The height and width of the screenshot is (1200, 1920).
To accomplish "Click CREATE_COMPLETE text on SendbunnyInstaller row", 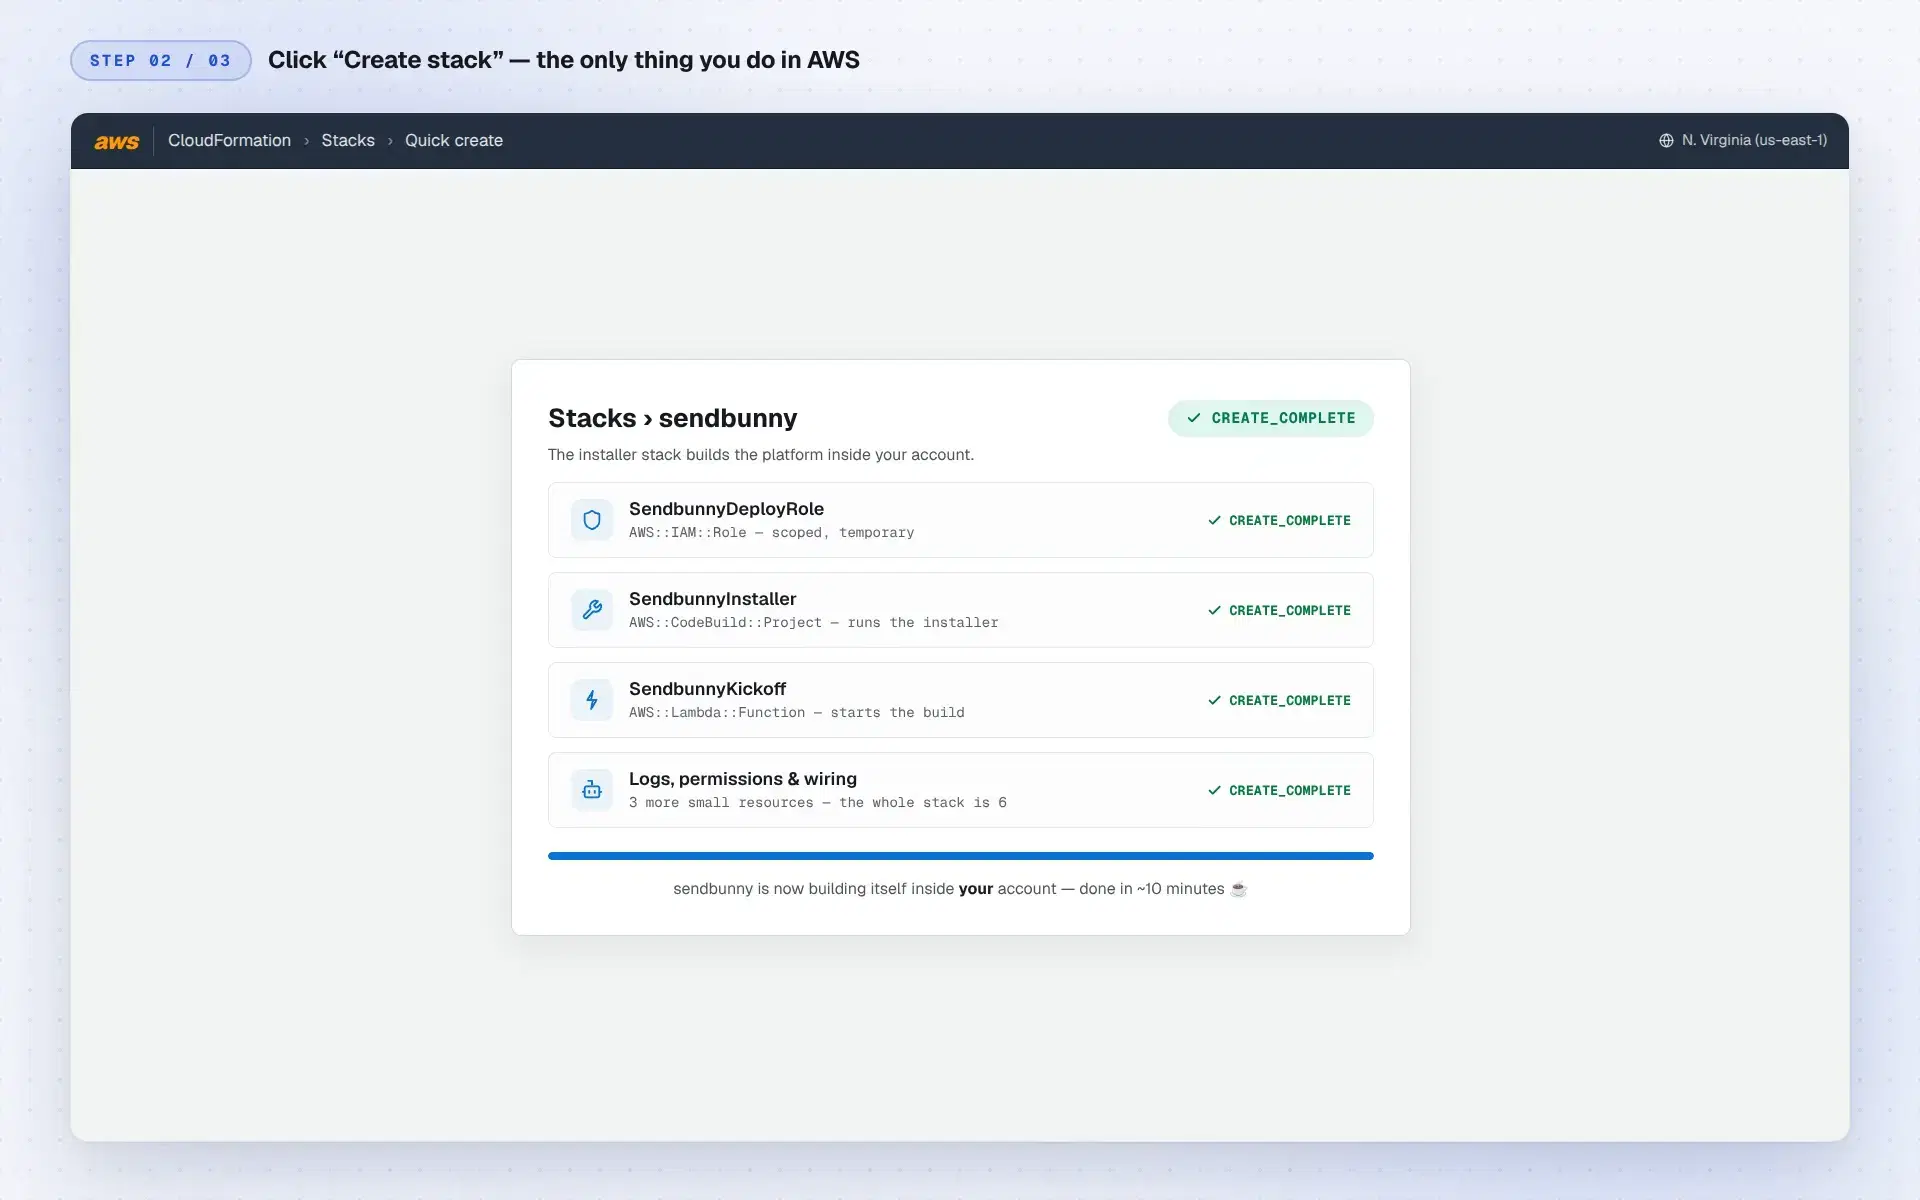I will tap(1289, 610).
